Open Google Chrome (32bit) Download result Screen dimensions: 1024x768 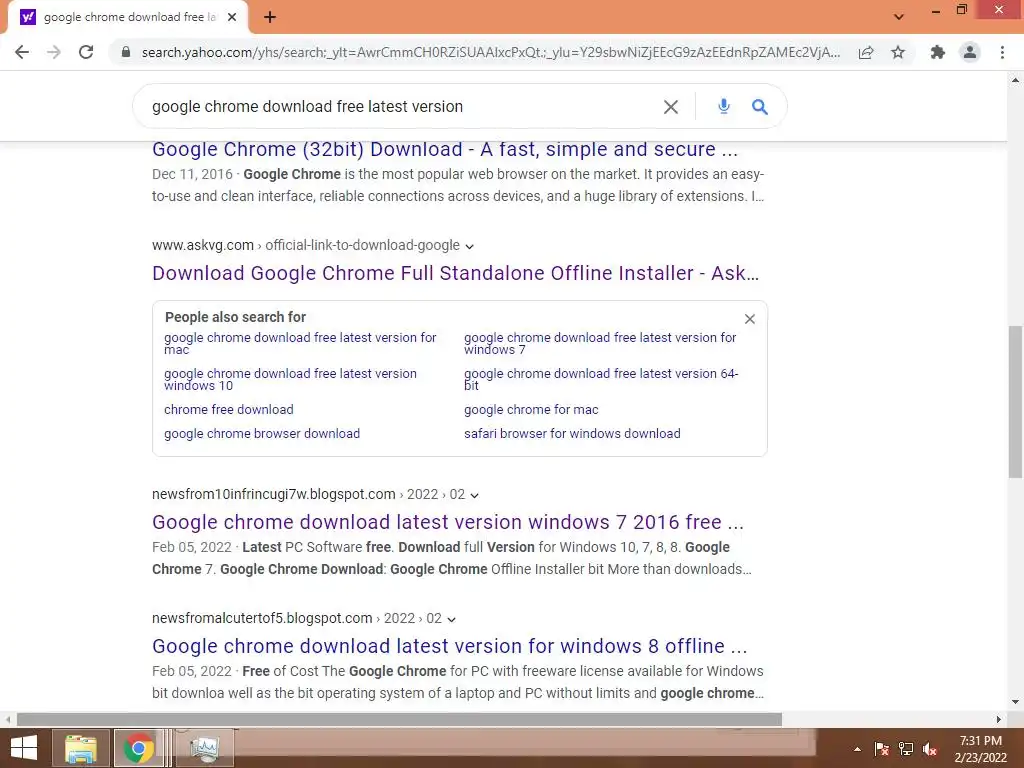coord(445,149)
